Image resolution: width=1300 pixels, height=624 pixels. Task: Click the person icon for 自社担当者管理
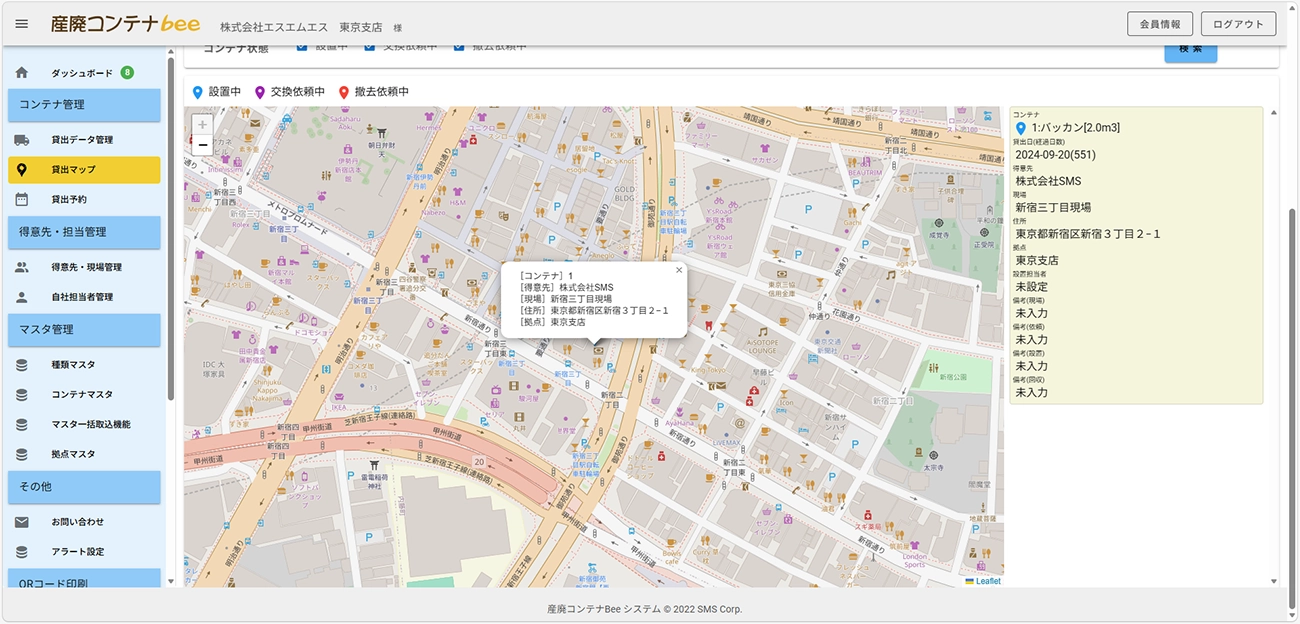point(22,297)
